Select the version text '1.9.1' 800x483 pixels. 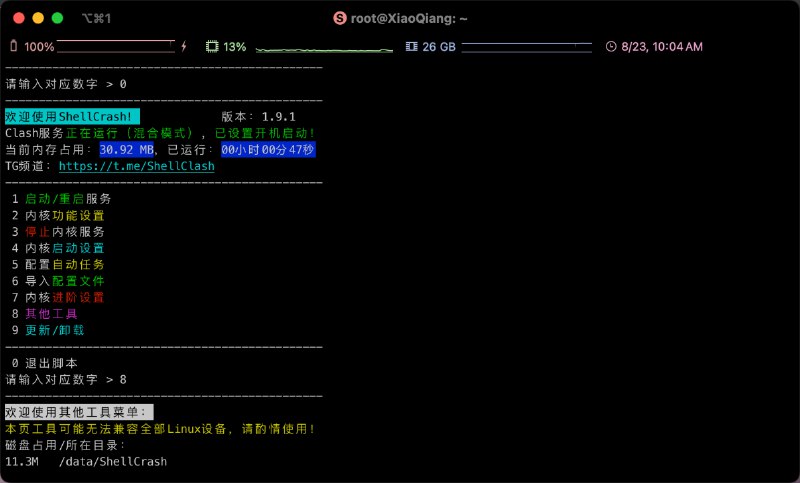(x=279, y=117)
